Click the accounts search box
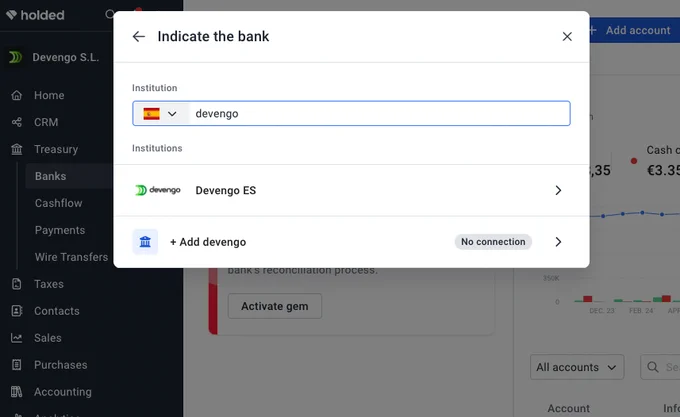 point(660,367)
